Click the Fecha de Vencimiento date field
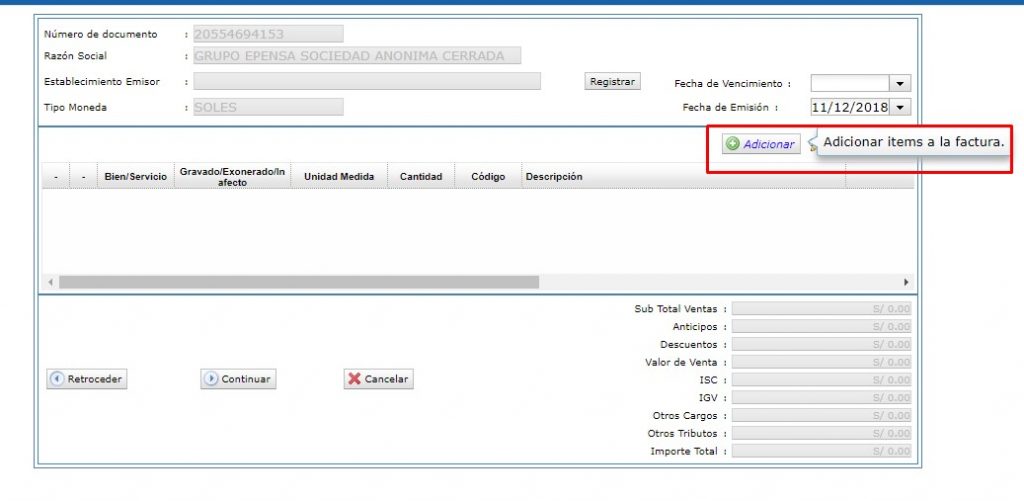 coord(850,84)
